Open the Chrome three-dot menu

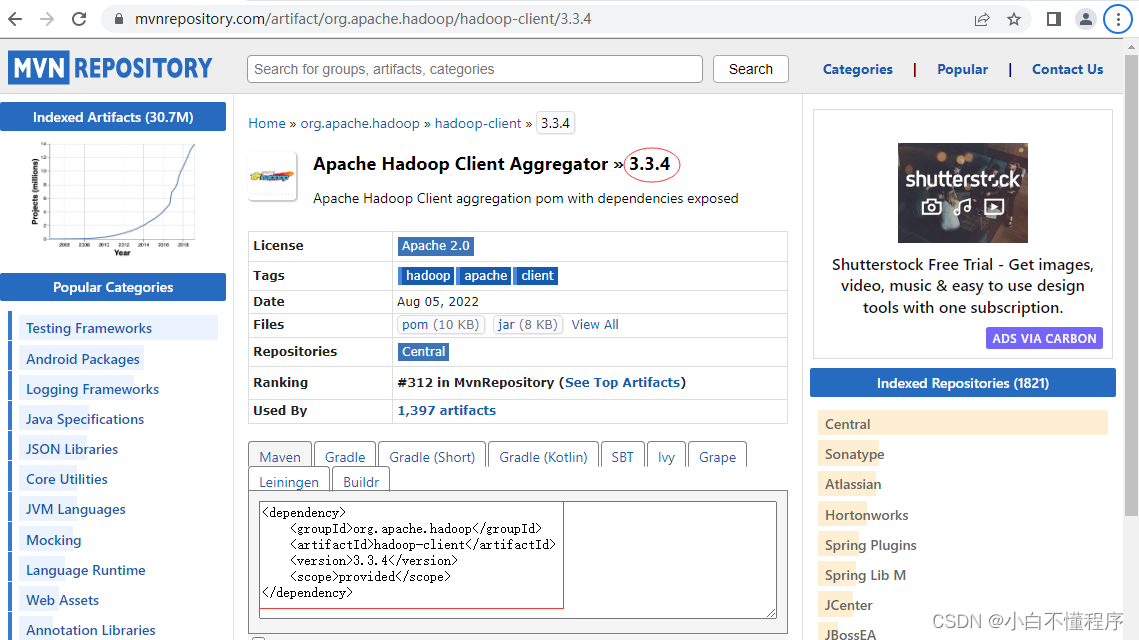[1118, 20]
